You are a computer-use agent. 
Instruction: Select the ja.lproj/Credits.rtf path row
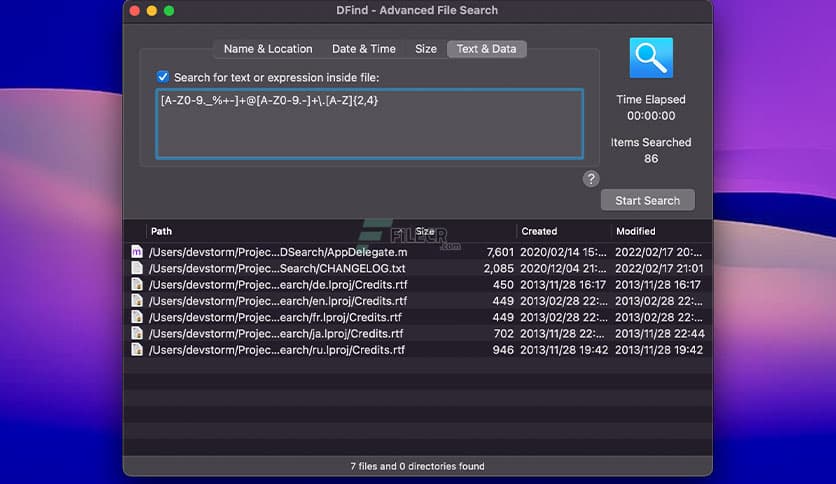click(276, 333)
